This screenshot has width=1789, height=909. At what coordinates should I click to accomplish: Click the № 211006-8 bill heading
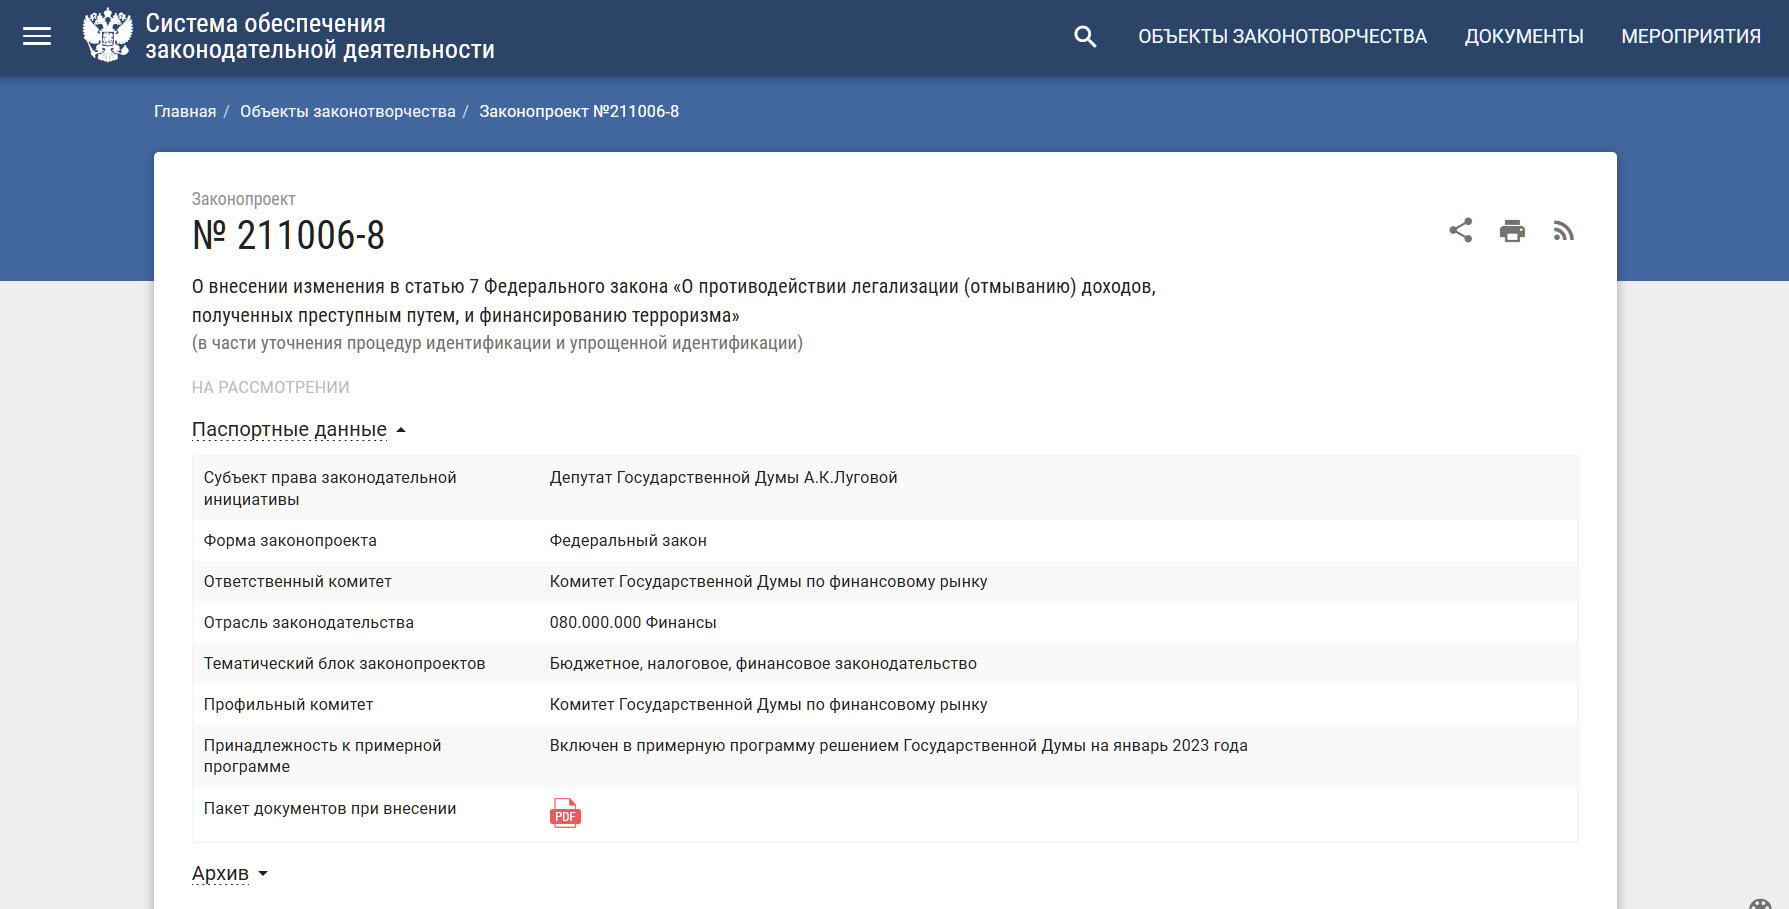pos(288,236)
